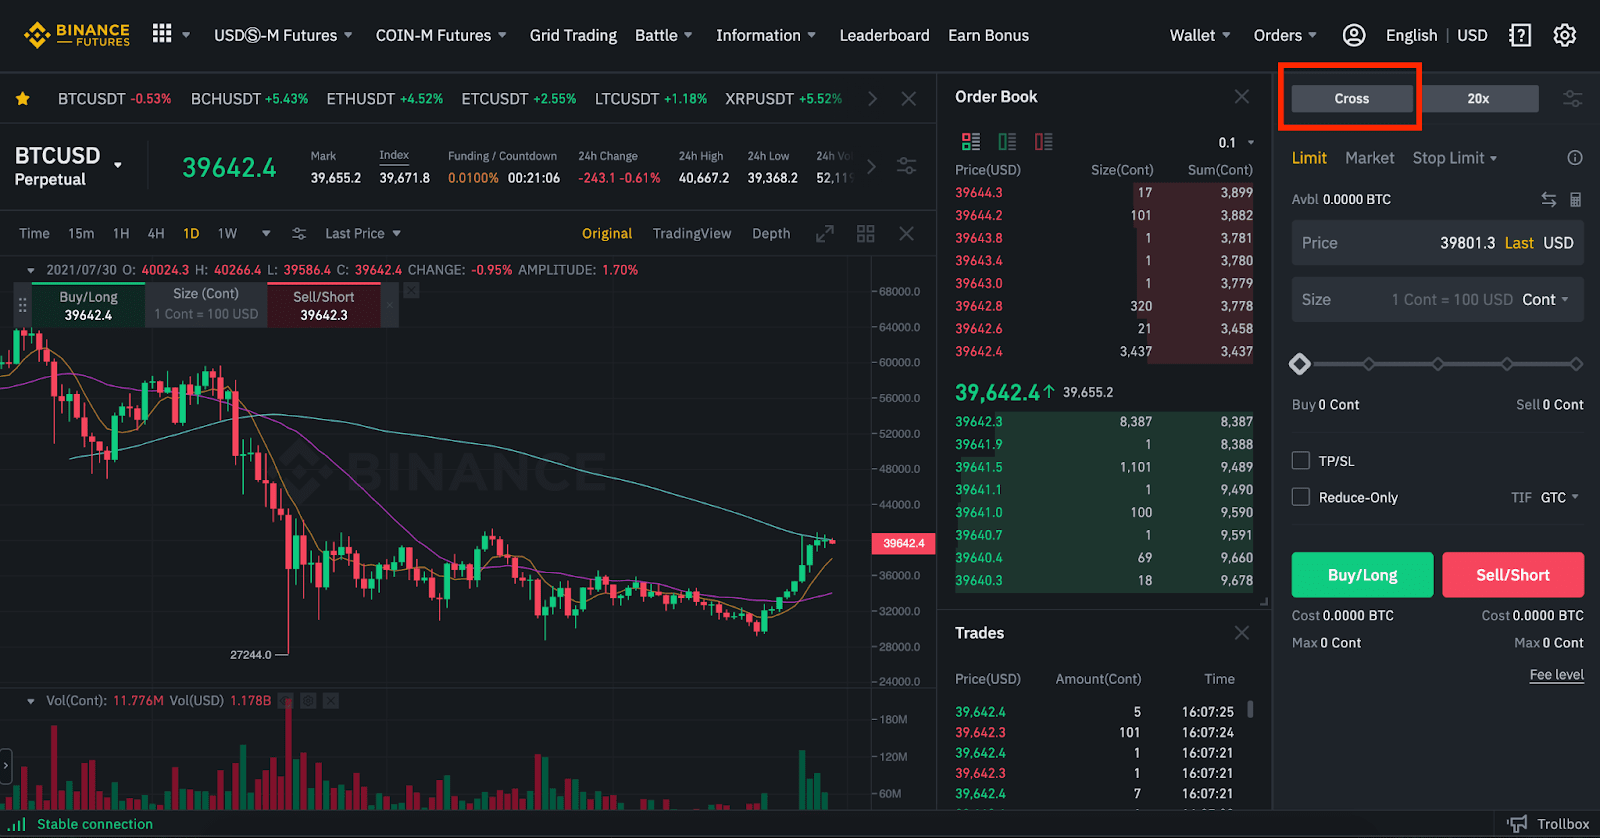Screen dimensions: 1600x838
Task: Select the 1D chart interval
Action: (x=191, y=233)
